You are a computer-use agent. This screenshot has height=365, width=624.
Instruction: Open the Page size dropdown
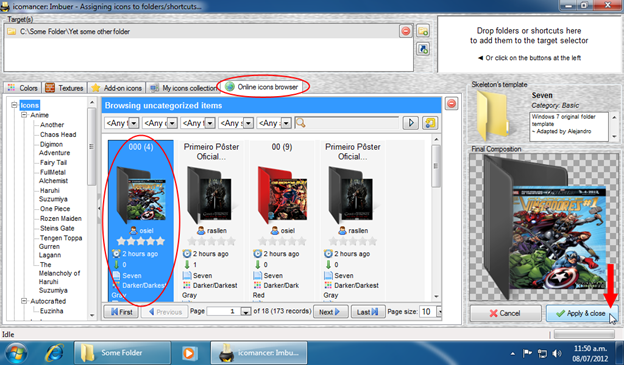439,312
